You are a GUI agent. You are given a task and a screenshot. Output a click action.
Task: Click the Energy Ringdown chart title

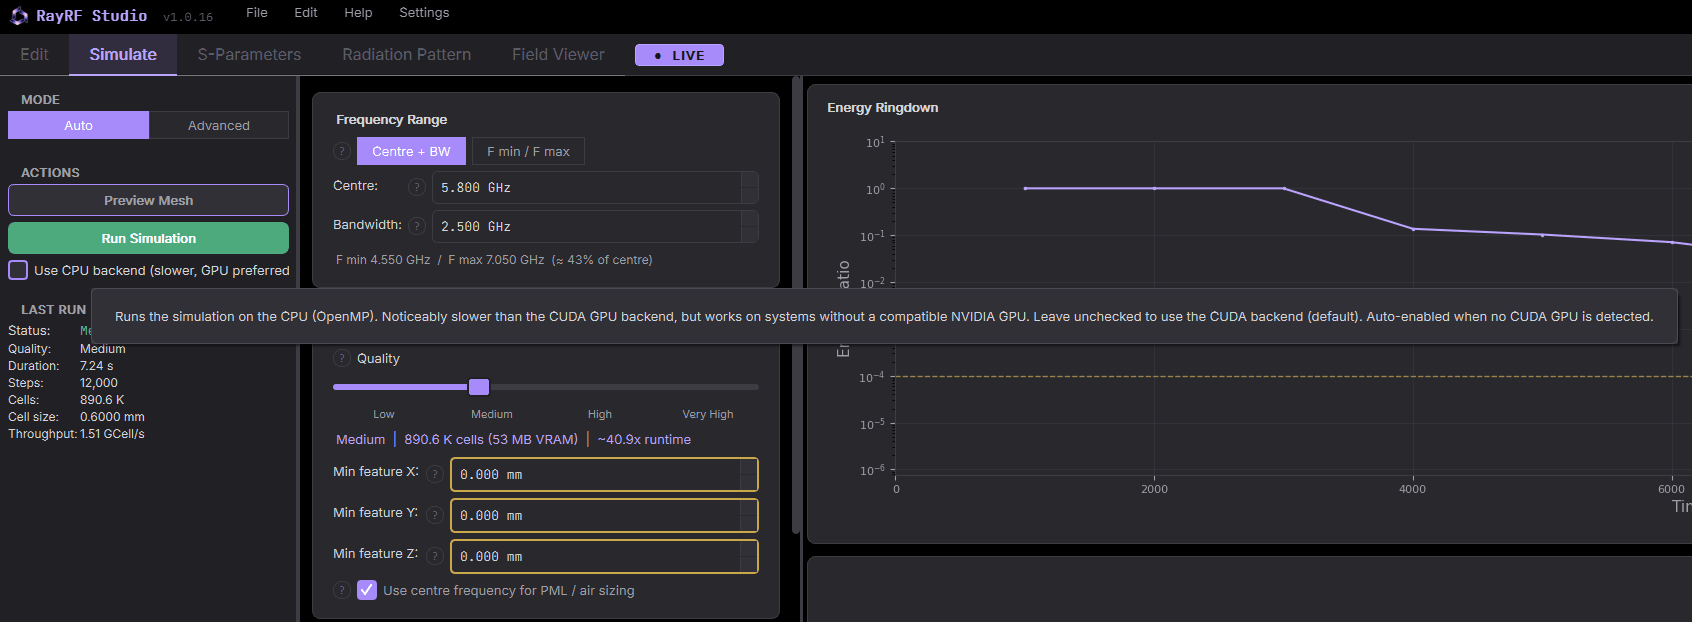(x=882, y=108)
